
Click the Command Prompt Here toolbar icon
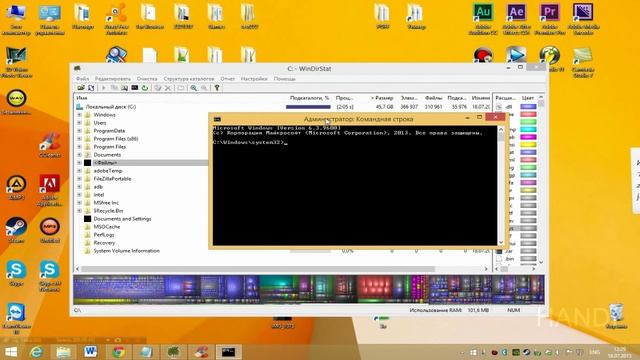(135, 88)
